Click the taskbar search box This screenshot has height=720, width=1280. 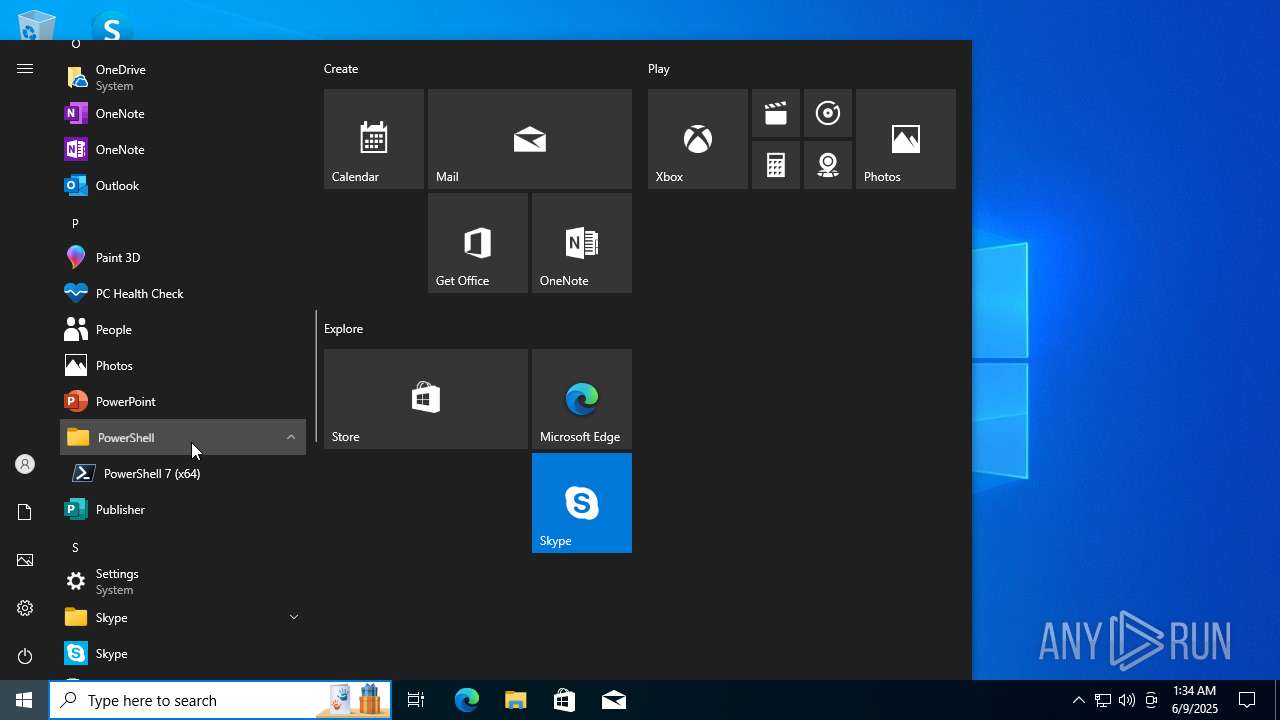[220, 700]
